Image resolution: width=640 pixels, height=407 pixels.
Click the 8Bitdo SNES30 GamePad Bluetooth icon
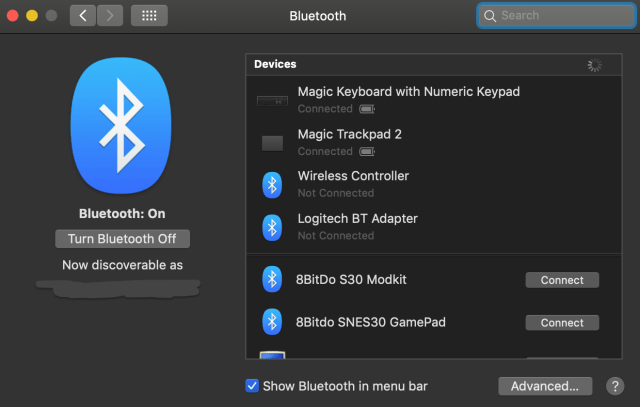[x=272, y=322]
